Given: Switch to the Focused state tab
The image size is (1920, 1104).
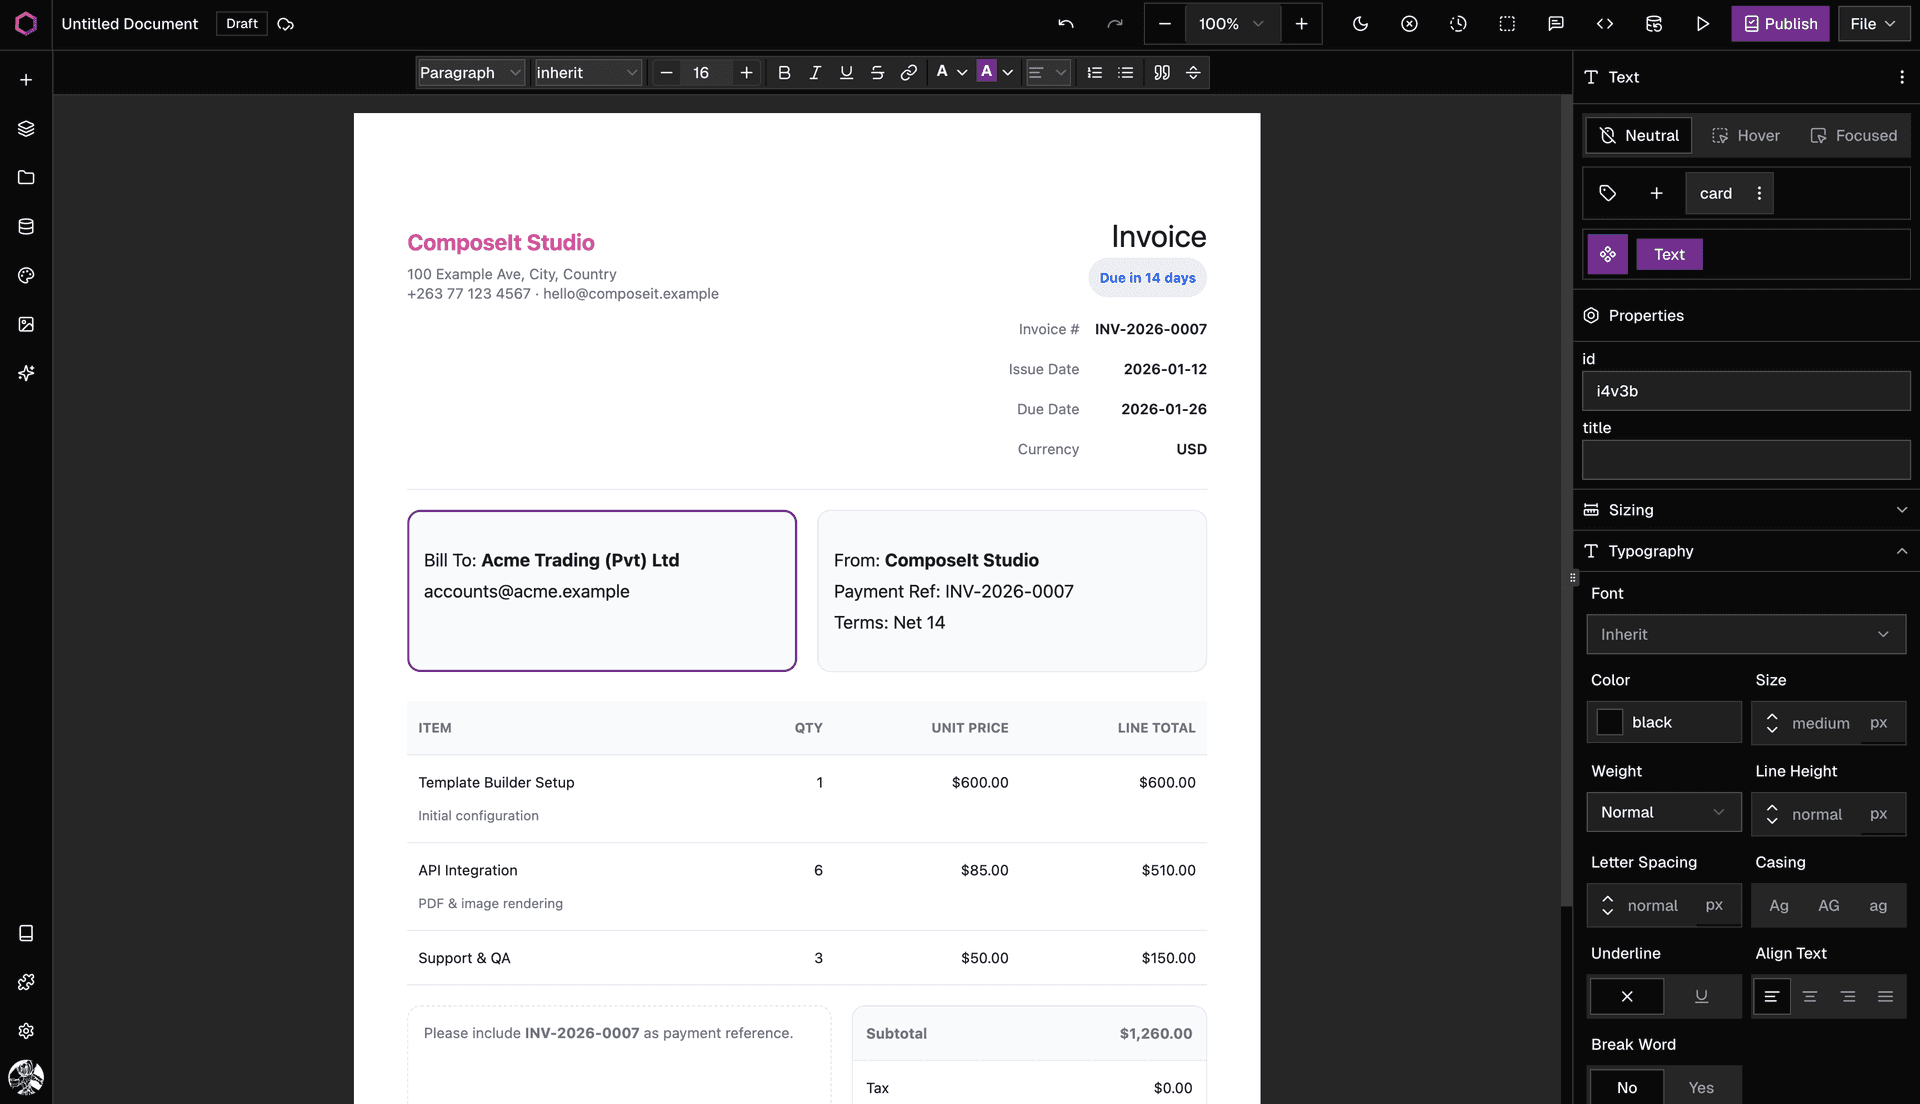Looking at the screenshot, I should coord(1853,135).
